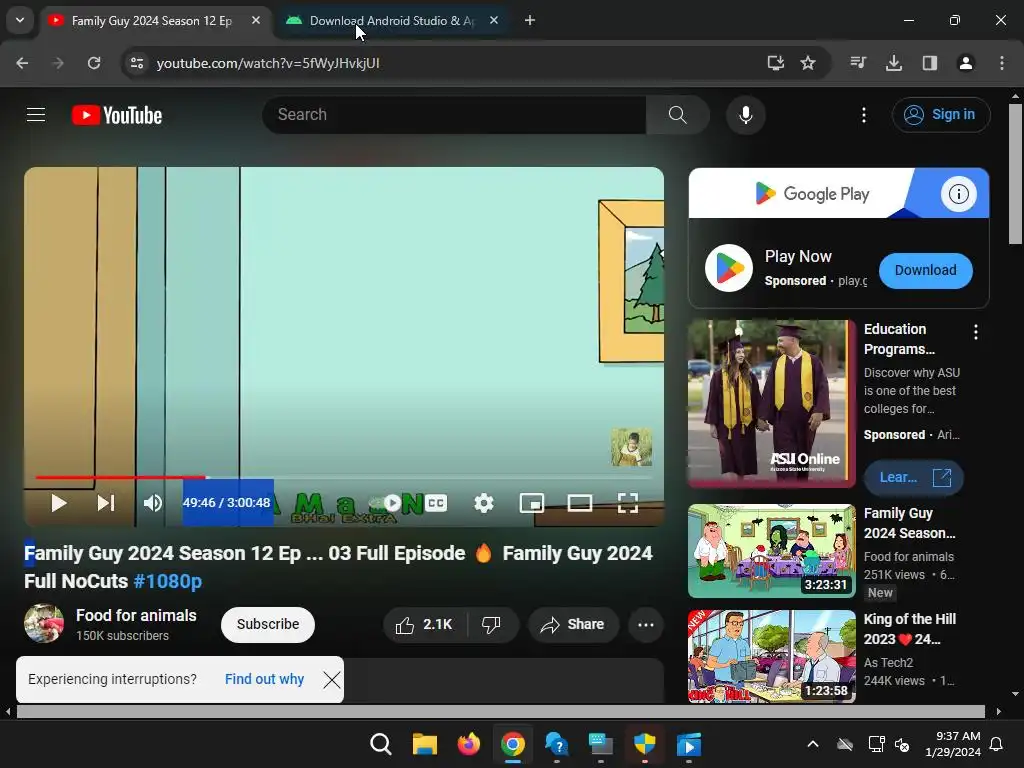Image resolution: width=1024 pixels, height=768 pixels.
Task: Sign in to YouTube
Action: (x=940, y=115)
